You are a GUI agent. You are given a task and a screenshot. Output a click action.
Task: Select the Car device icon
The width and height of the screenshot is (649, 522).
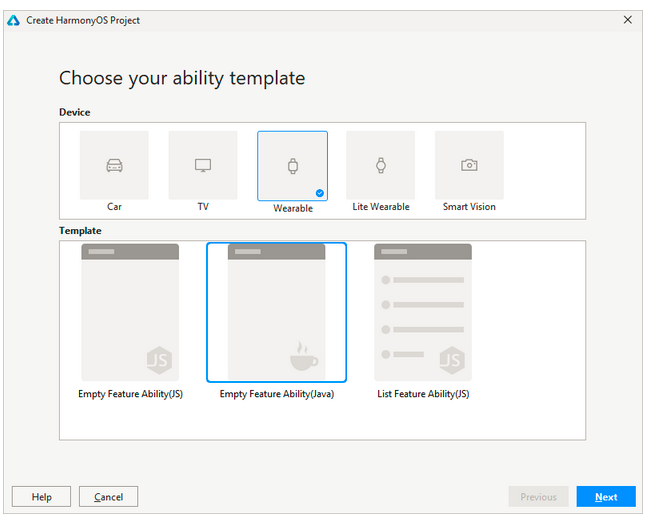(114, 165)
